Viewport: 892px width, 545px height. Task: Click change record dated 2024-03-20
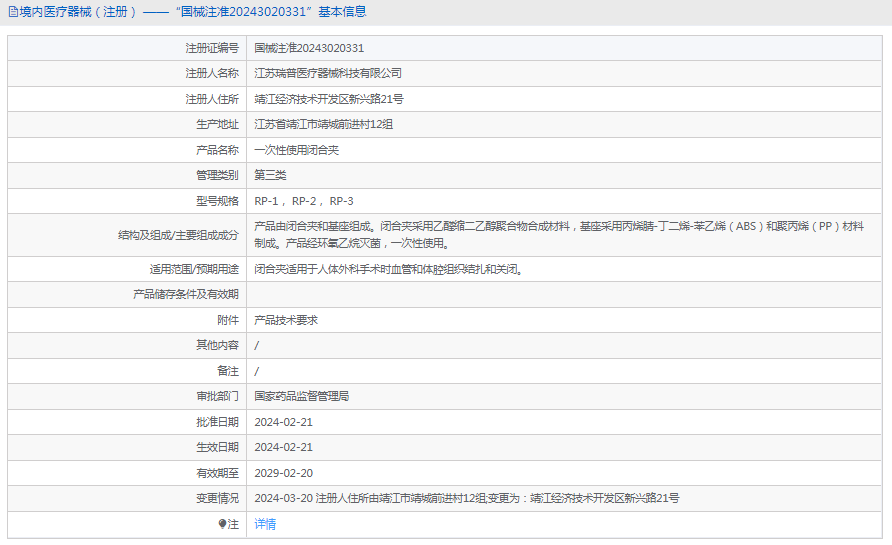click(466, 498)
